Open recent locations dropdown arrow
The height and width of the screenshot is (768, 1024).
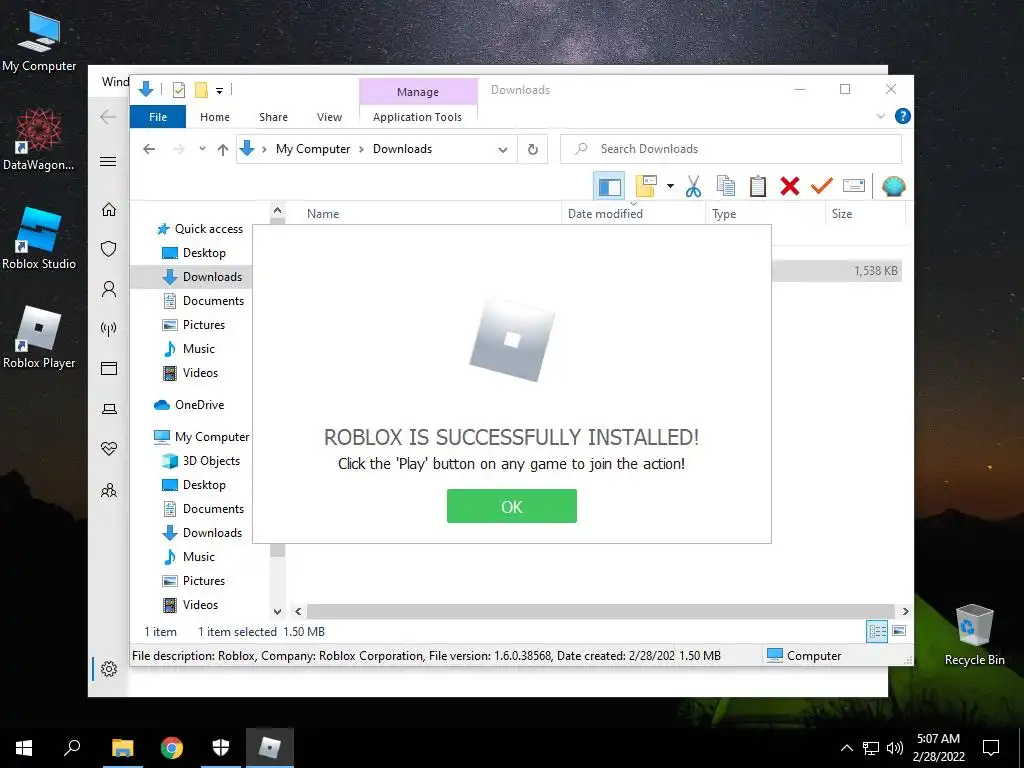(202, 149)
